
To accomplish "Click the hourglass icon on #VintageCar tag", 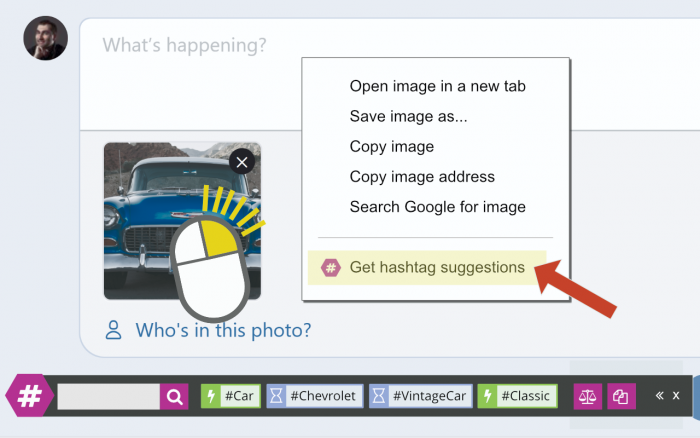I will click(379, 396).
